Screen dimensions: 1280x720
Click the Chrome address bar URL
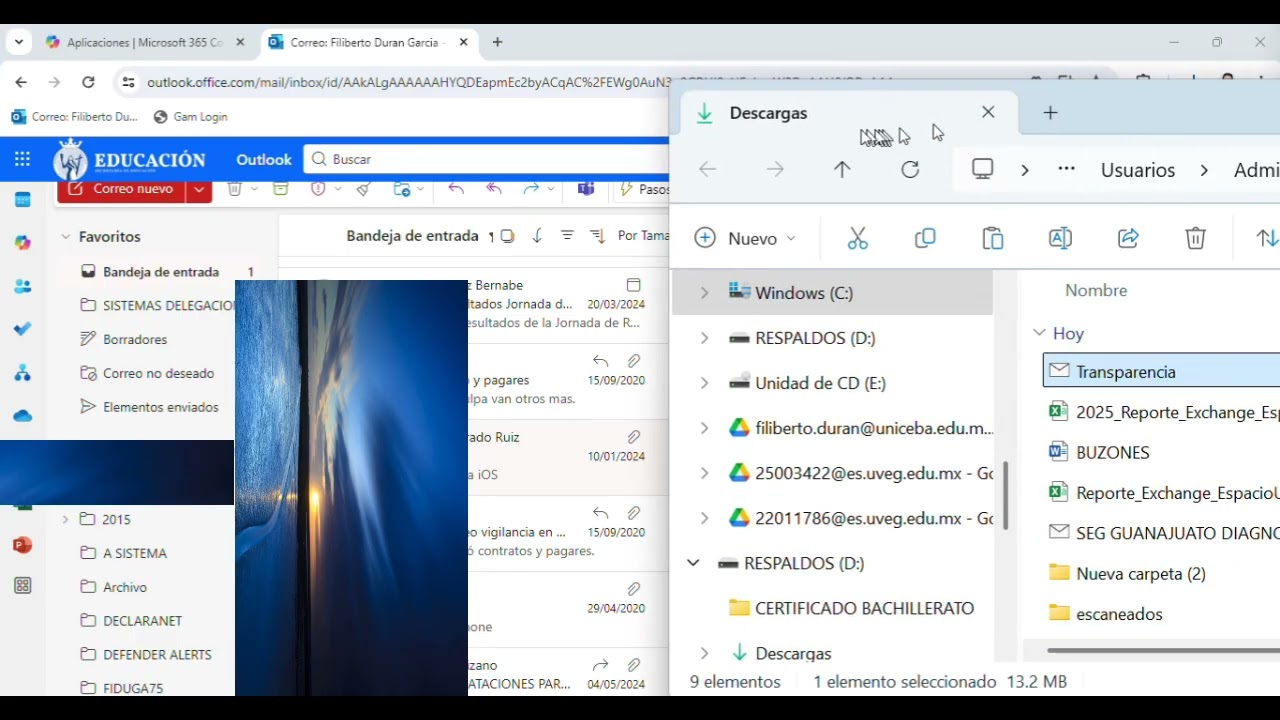pos(520,82)
